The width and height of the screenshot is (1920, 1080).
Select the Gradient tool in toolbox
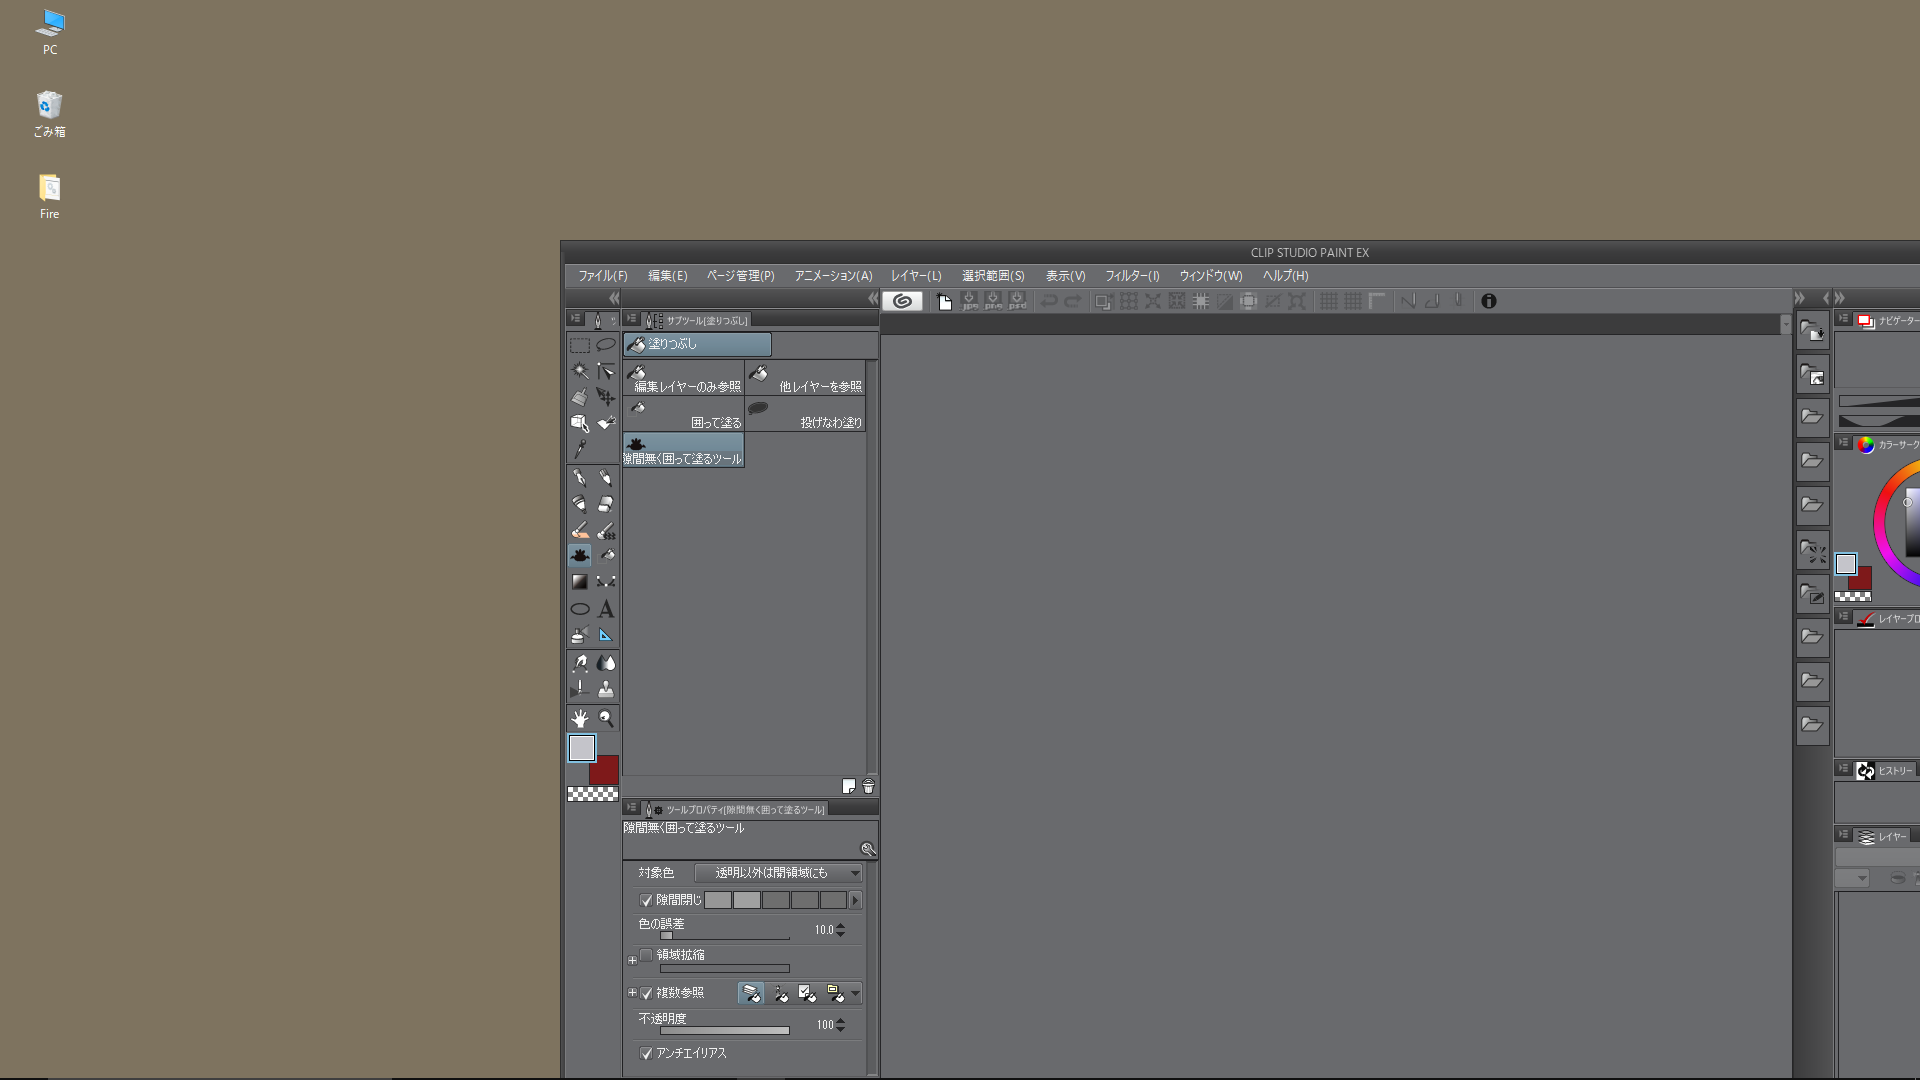[x=580, y=582]
